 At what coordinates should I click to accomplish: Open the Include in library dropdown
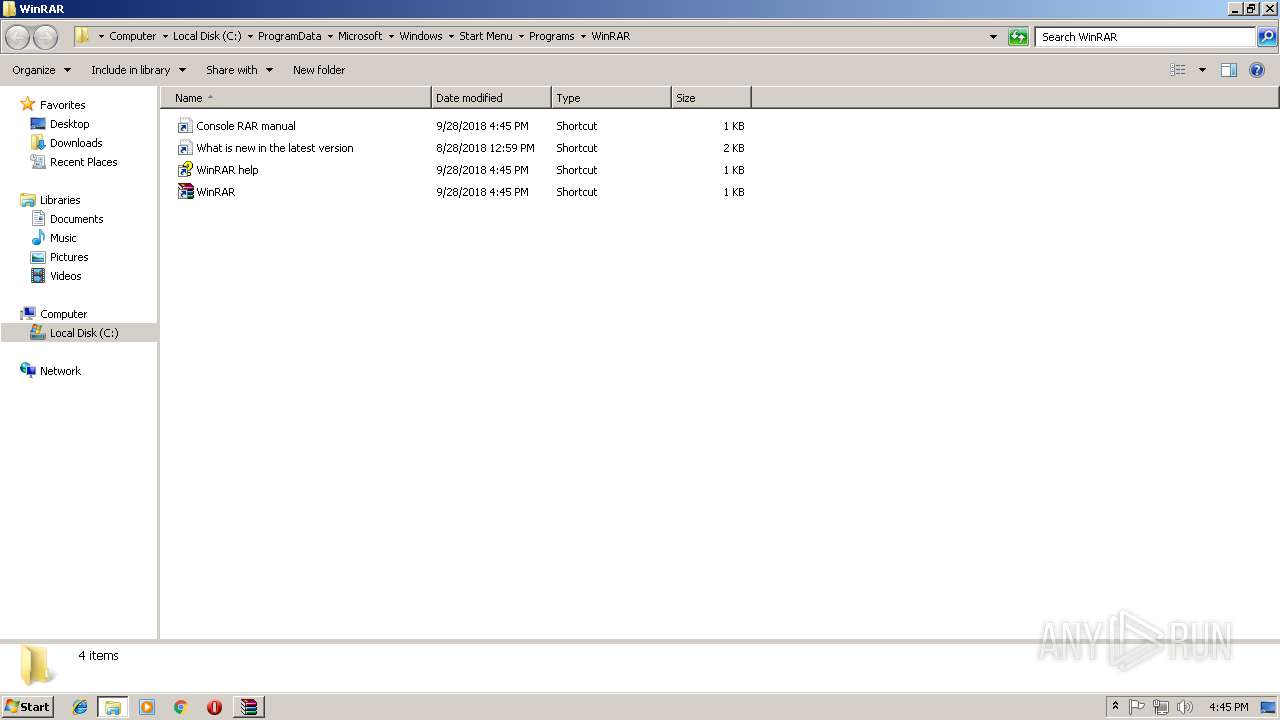138,70
